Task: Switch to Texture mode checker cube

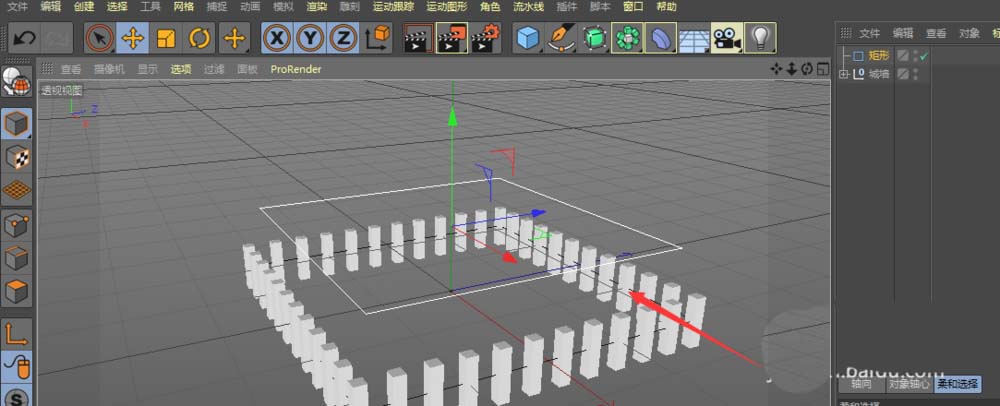Action: tap(17, 156)
